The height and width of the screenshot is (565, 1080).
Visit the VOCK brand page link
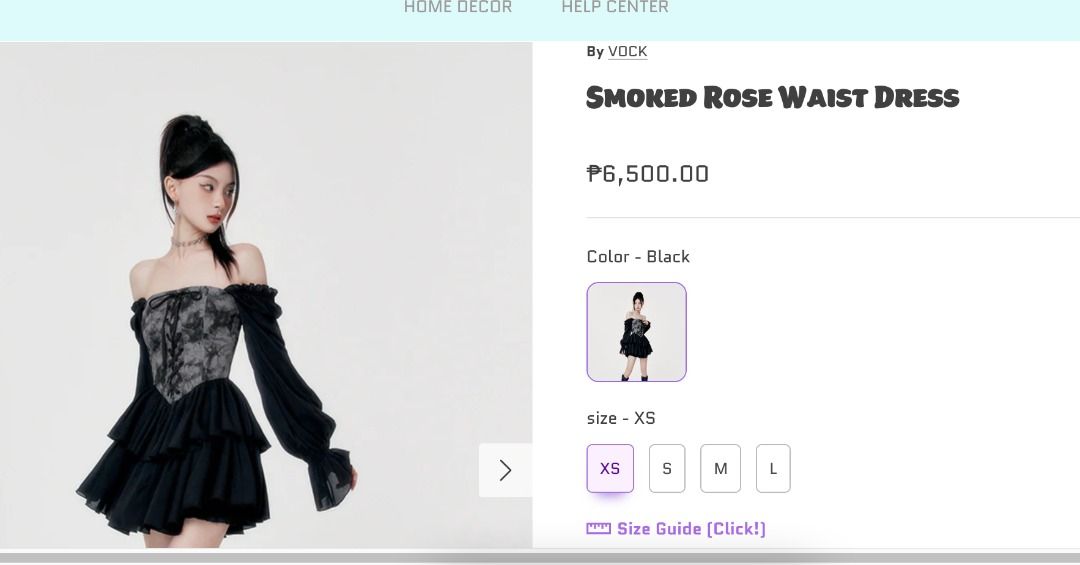point(627,52)
